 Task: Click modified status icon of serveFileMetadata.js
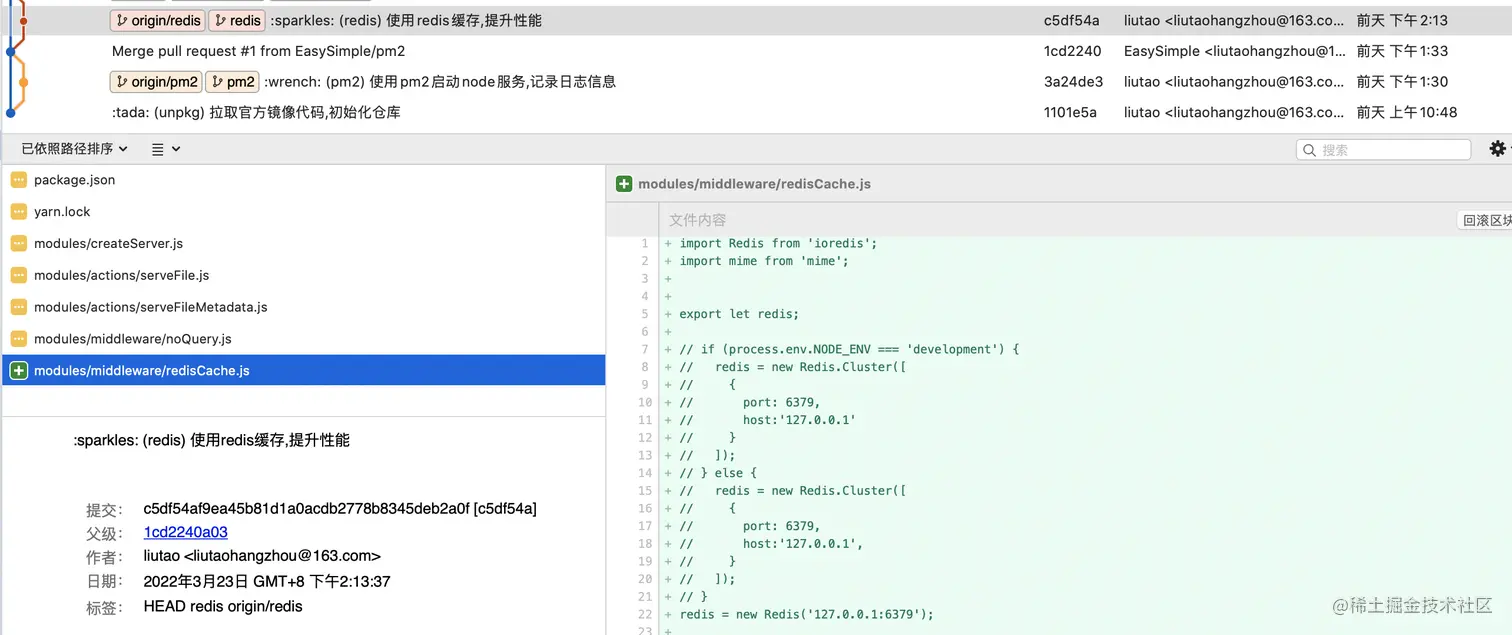[x=18, y=307]
